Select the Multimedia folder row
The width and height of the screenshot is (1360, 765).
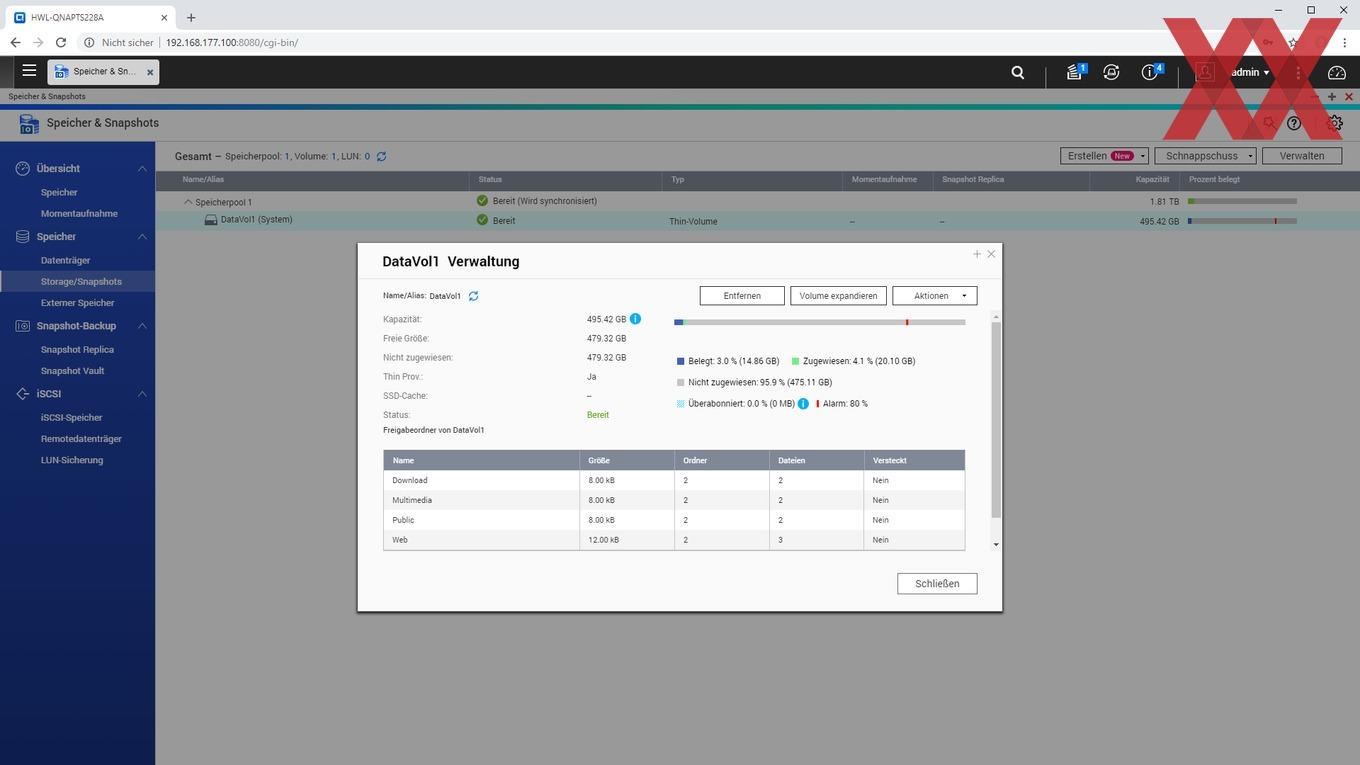coord(674,500)
